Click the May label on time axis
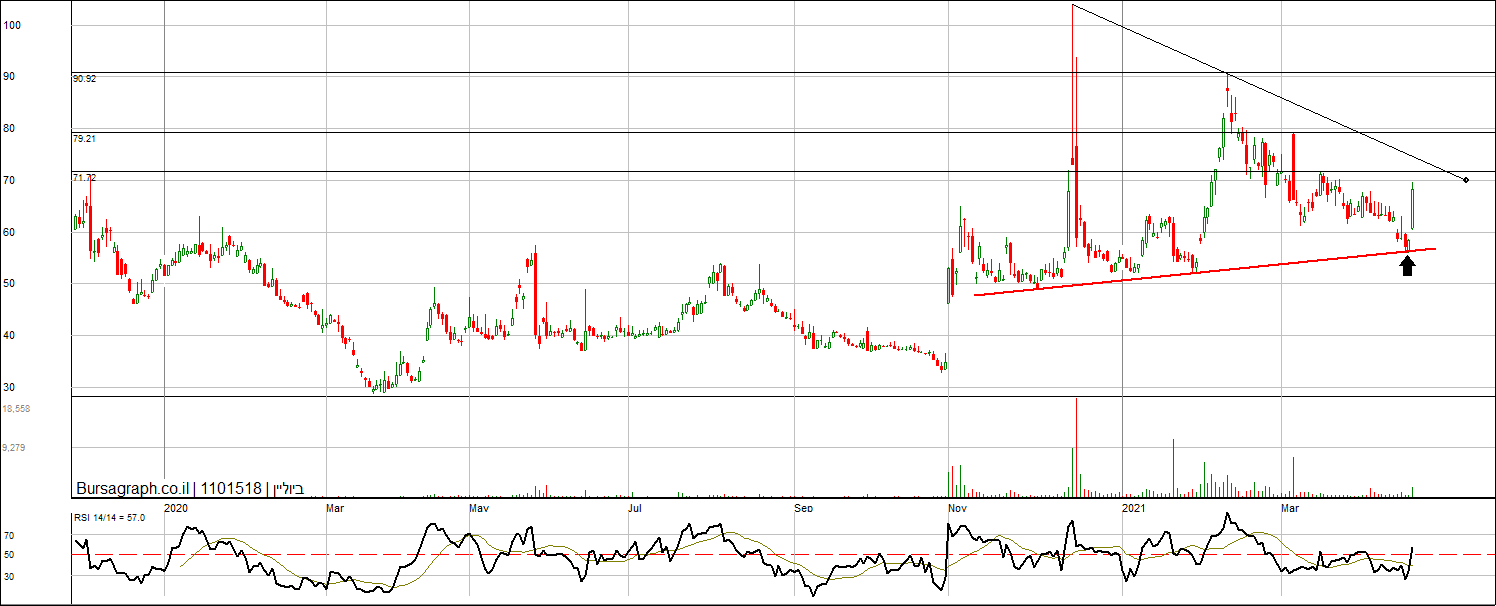The image size is (1496, 606). click(479, 509)
